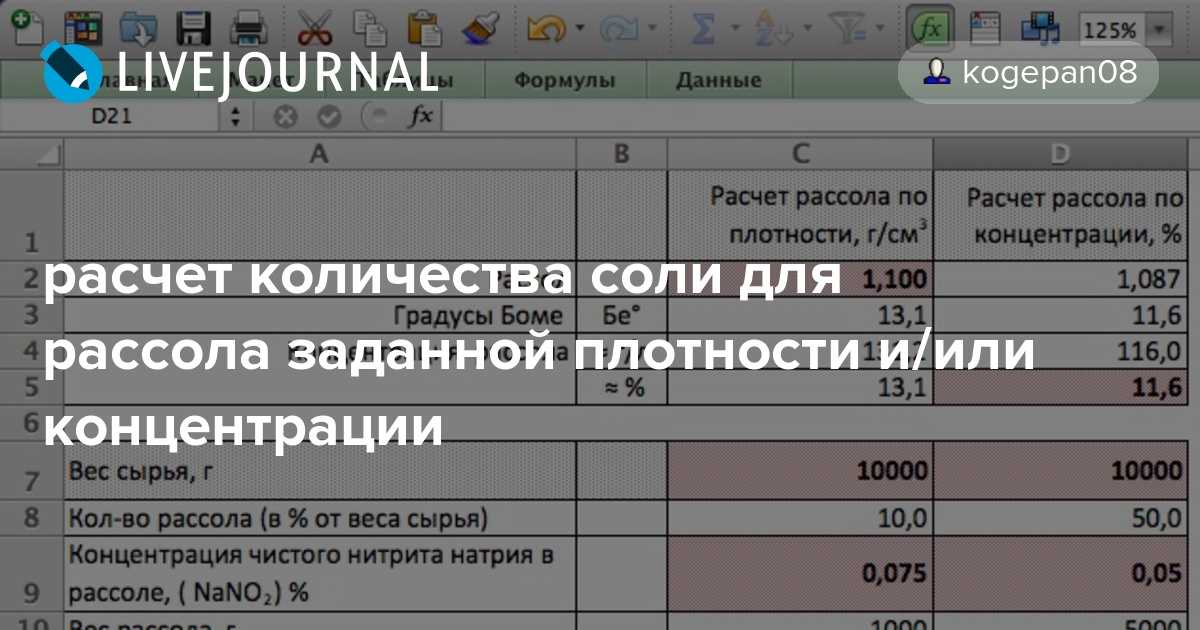Confirm entry with the formula bar checkmark
Screen dimensions: 1200x630
click(x=329, y=117)
